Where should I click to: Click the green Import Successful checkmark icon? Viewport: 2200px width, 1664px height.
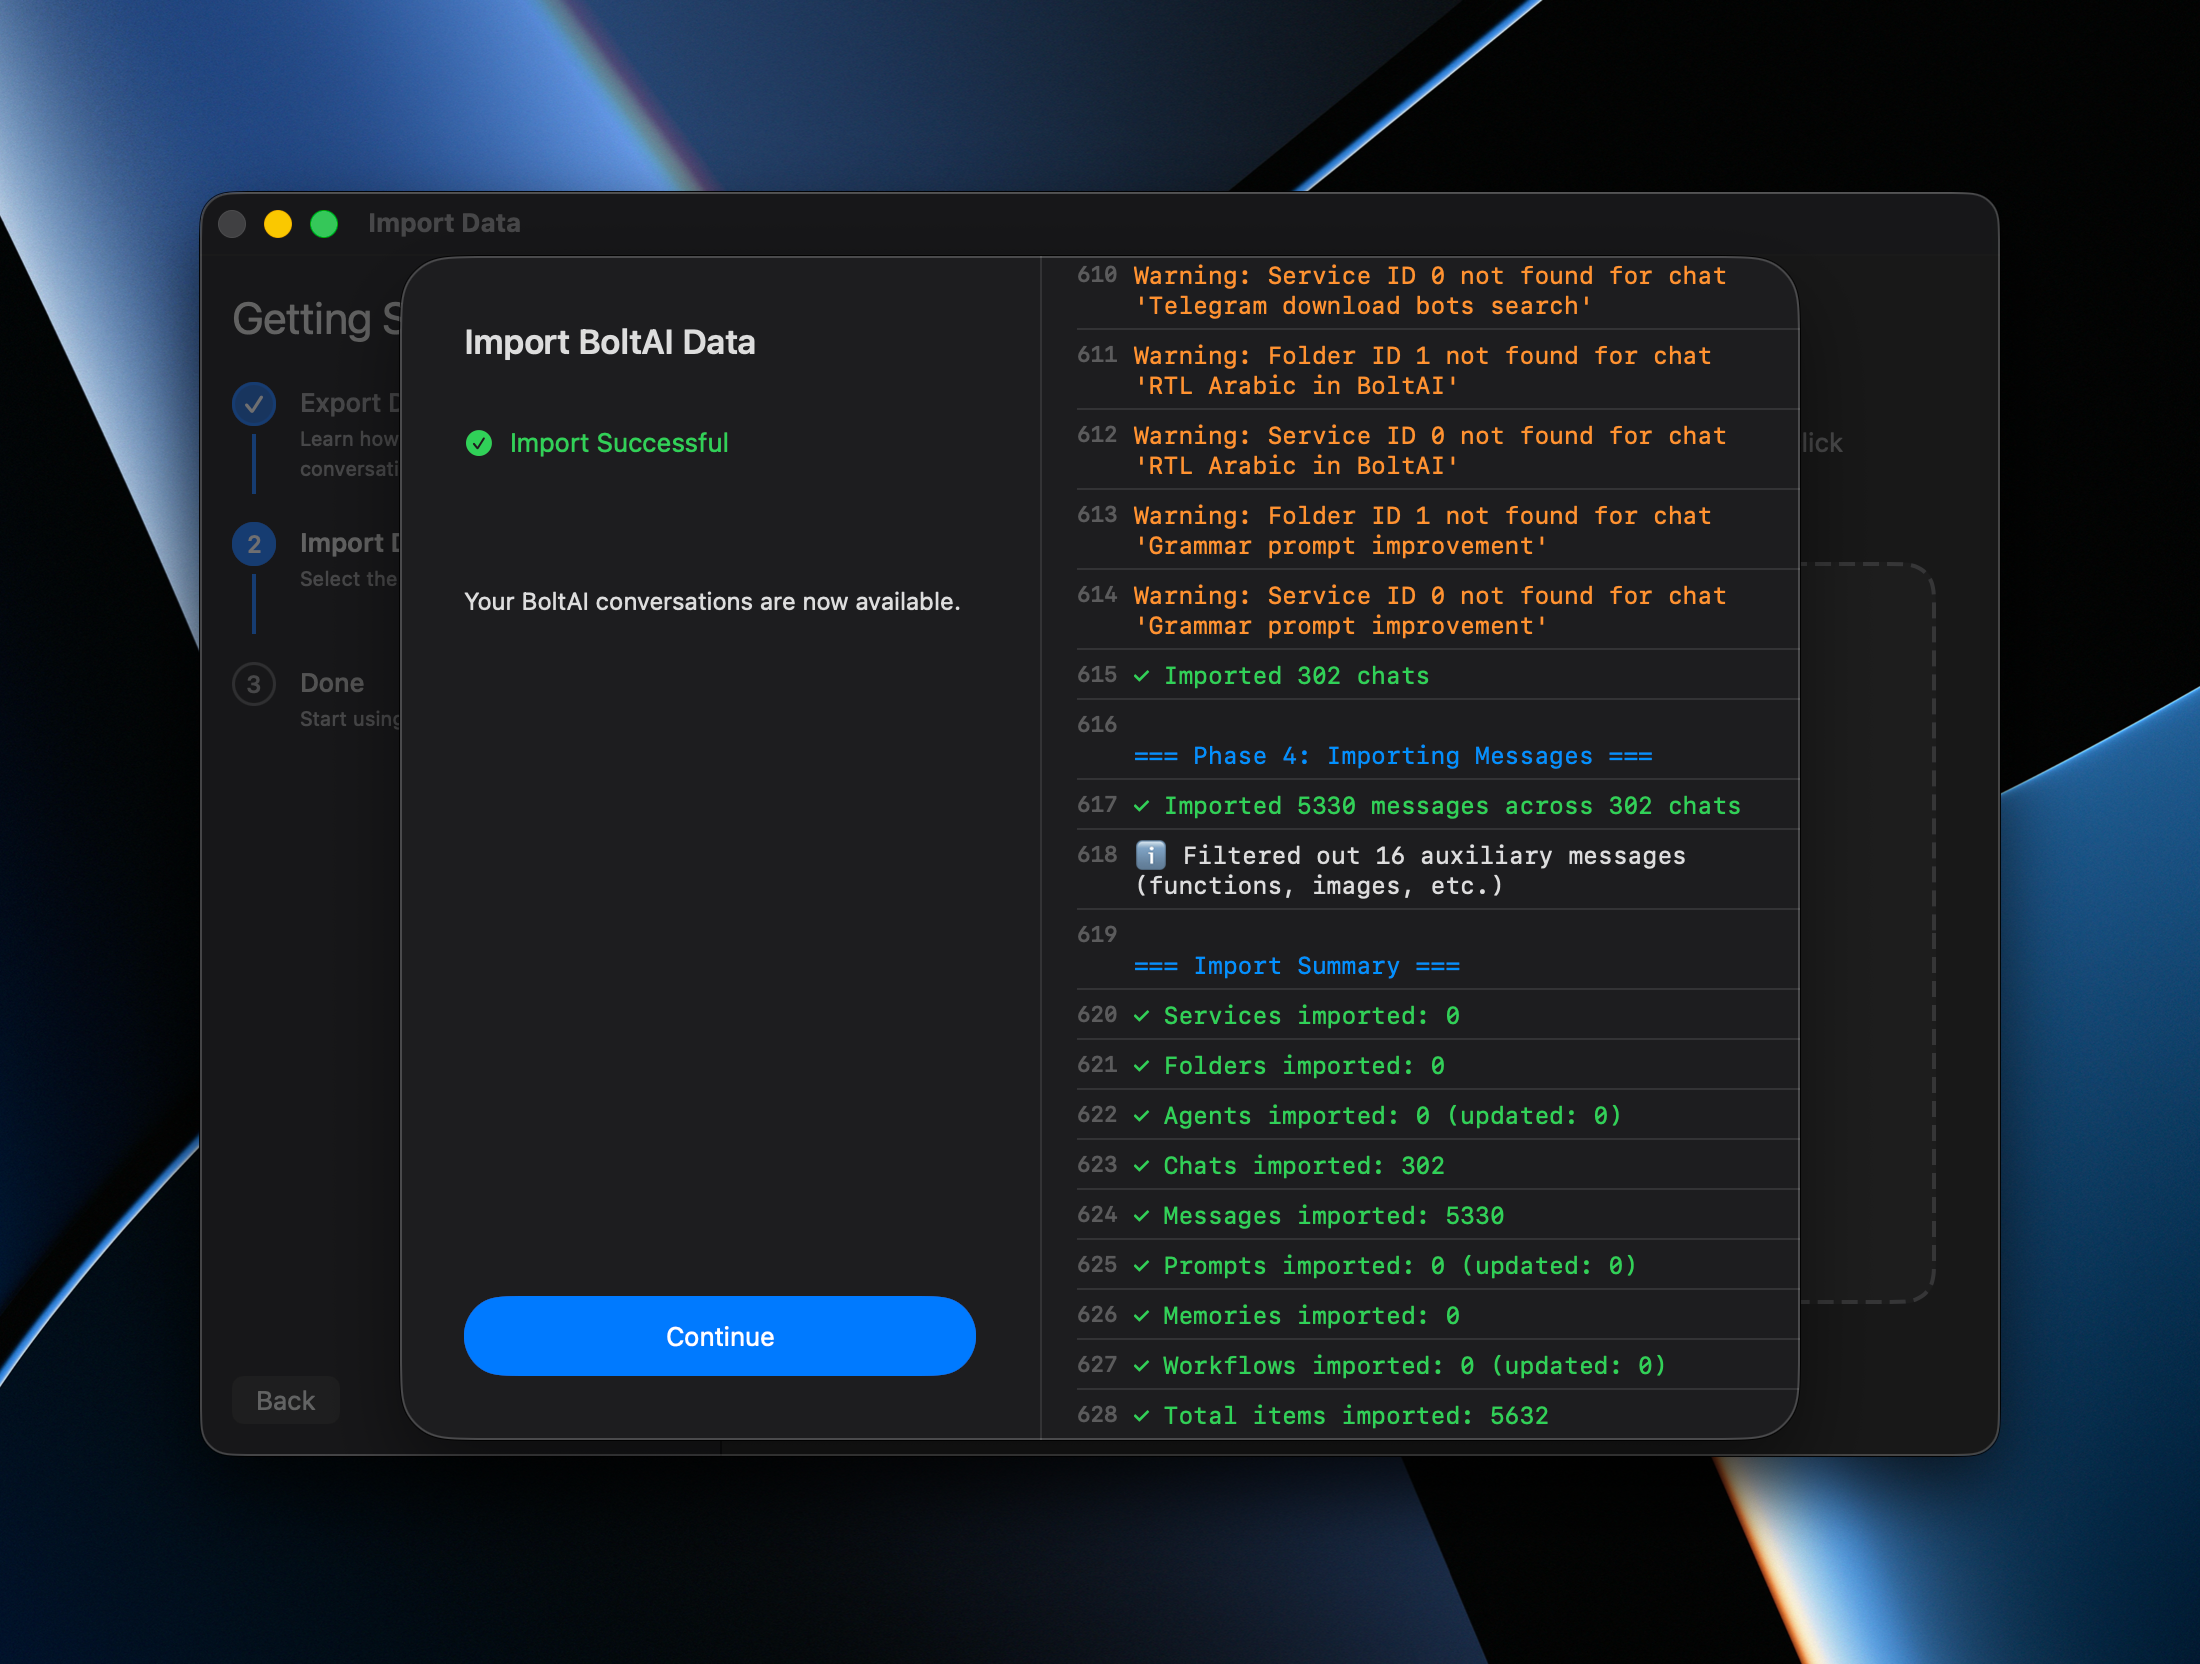[x=479, y=443]
